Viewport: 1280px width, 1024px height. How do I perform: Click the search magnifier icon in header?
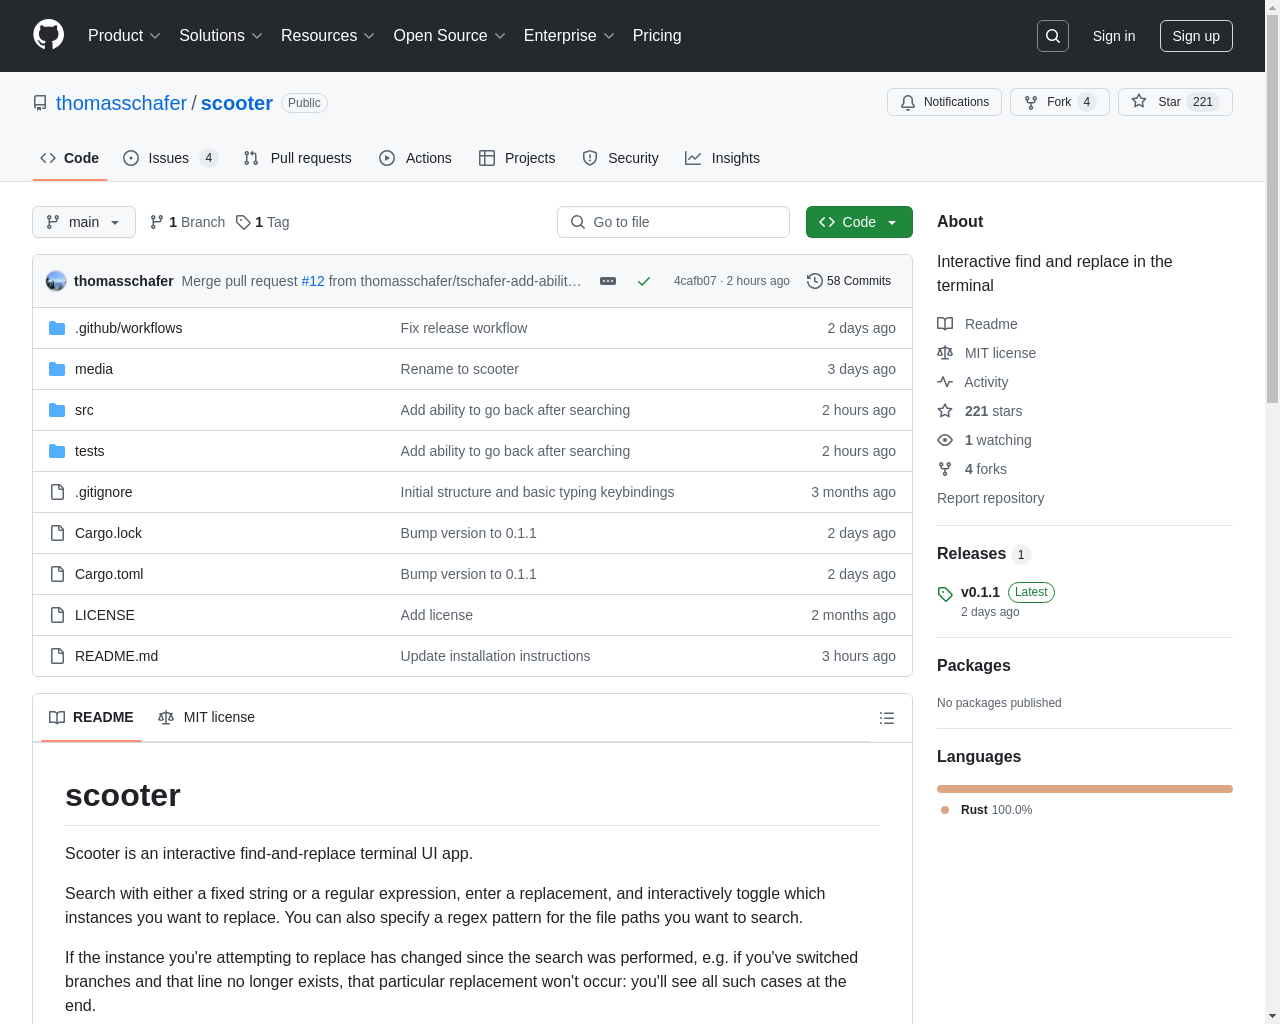[x=1053, y=36]
